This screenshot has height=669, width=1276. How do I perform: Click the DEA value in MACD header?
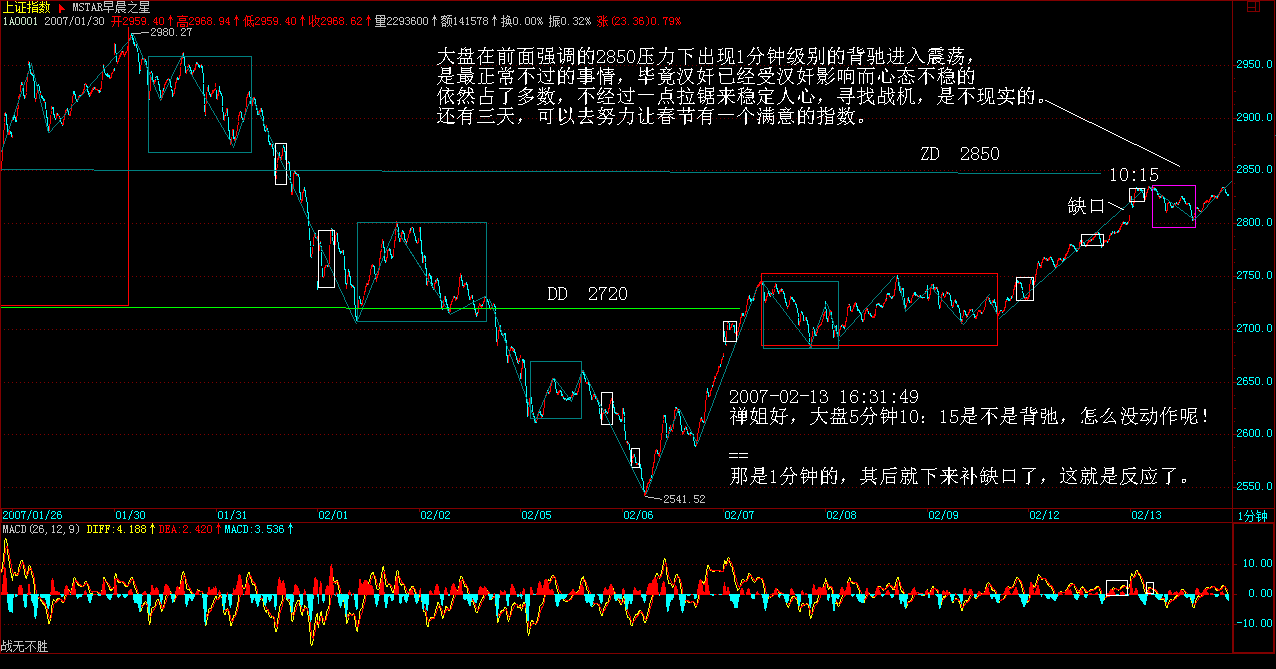pos(187,529)
